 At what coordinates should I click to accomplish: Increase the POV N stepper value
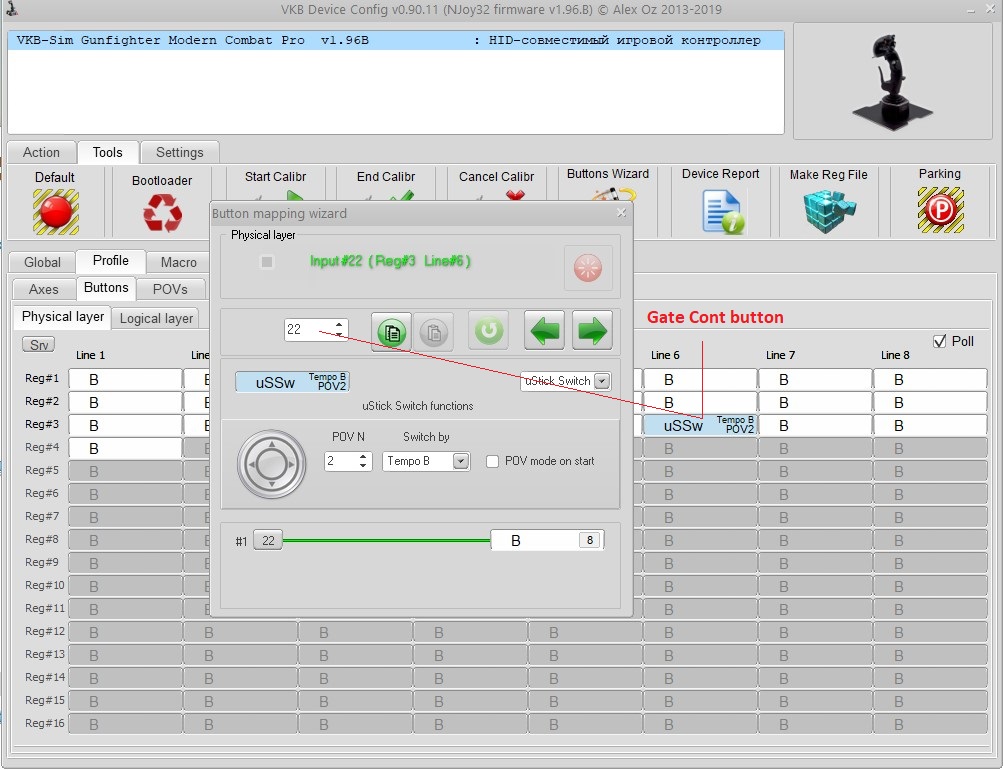pos(364,457)
